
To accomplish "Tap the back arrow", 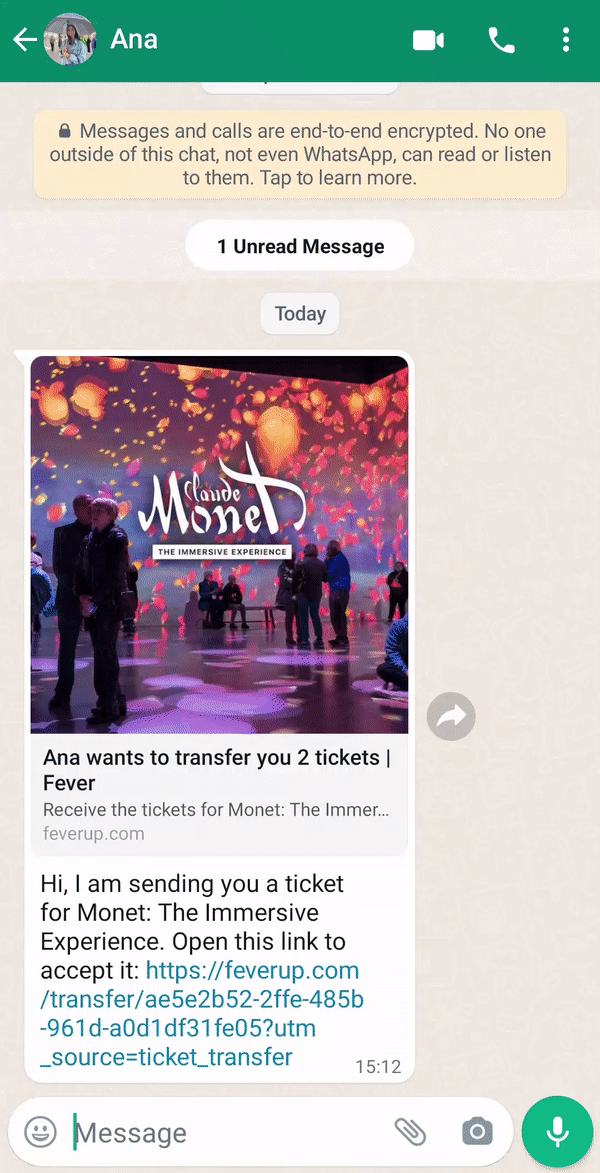I will pyautogui.click(x=25, y=40).
